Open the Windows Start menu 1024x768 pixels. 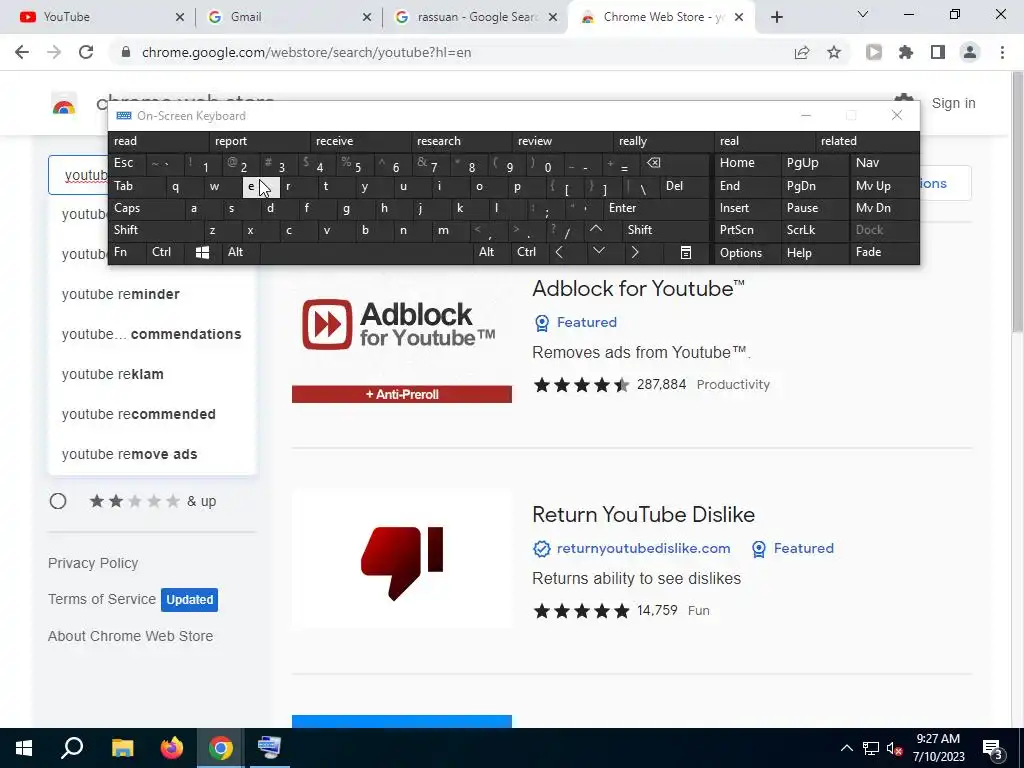click(x=24, y=748)
